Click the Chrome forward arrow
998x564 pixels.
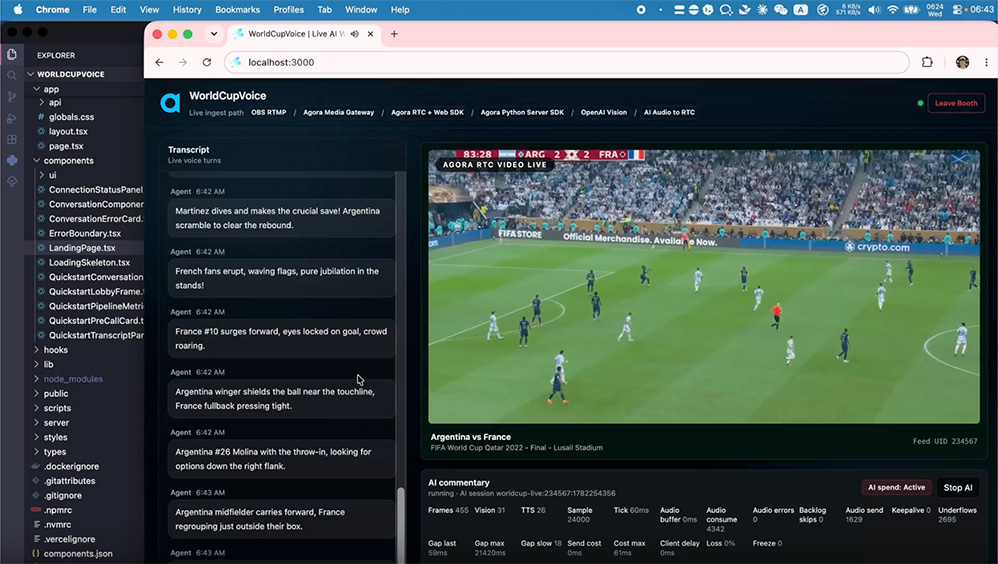[183, 62]
